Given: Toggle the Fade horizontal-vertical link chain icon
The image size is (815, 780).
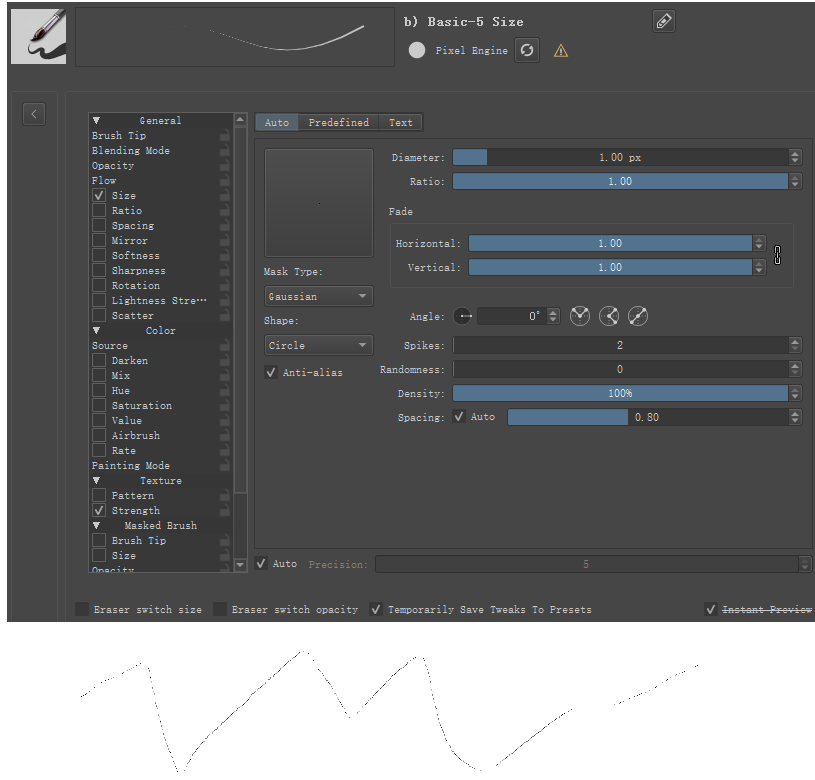Looking at the screenshot, I should pos(777,255).
